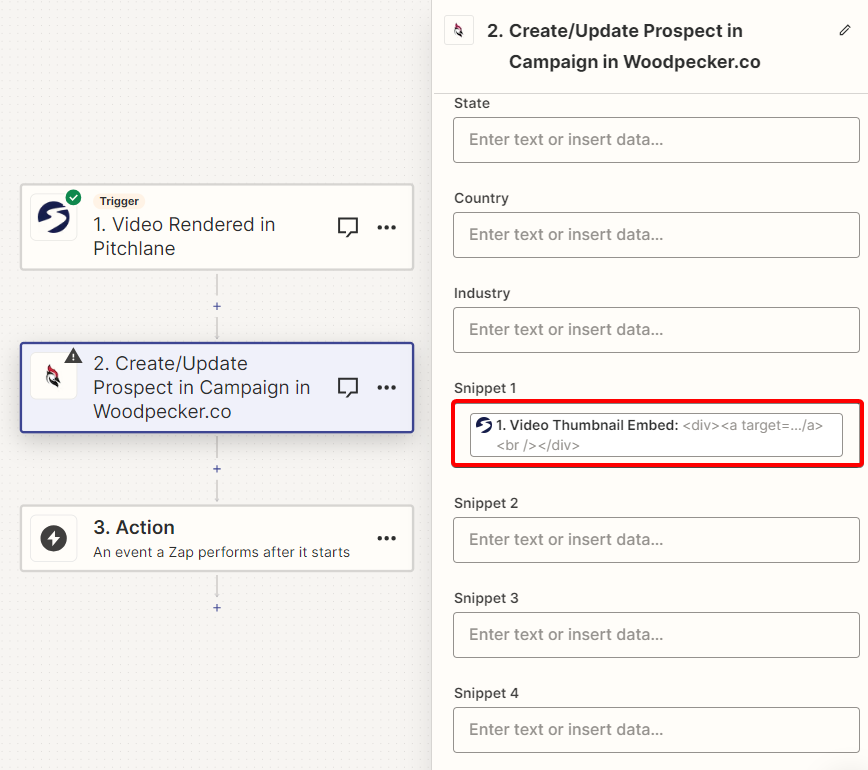The image size is (868, 770).
Task: Click green check badge on trigger step
Action: (x=74, y=197)
